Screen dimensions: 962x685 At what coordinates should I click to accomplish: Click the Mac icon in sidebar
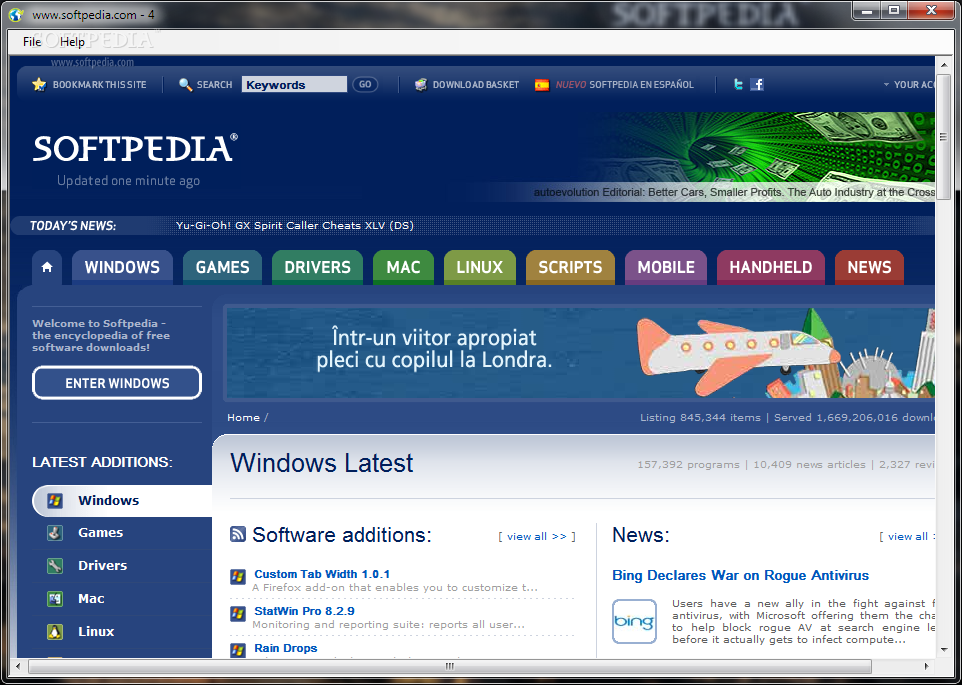pyautogui.click(x=55, y=599)
